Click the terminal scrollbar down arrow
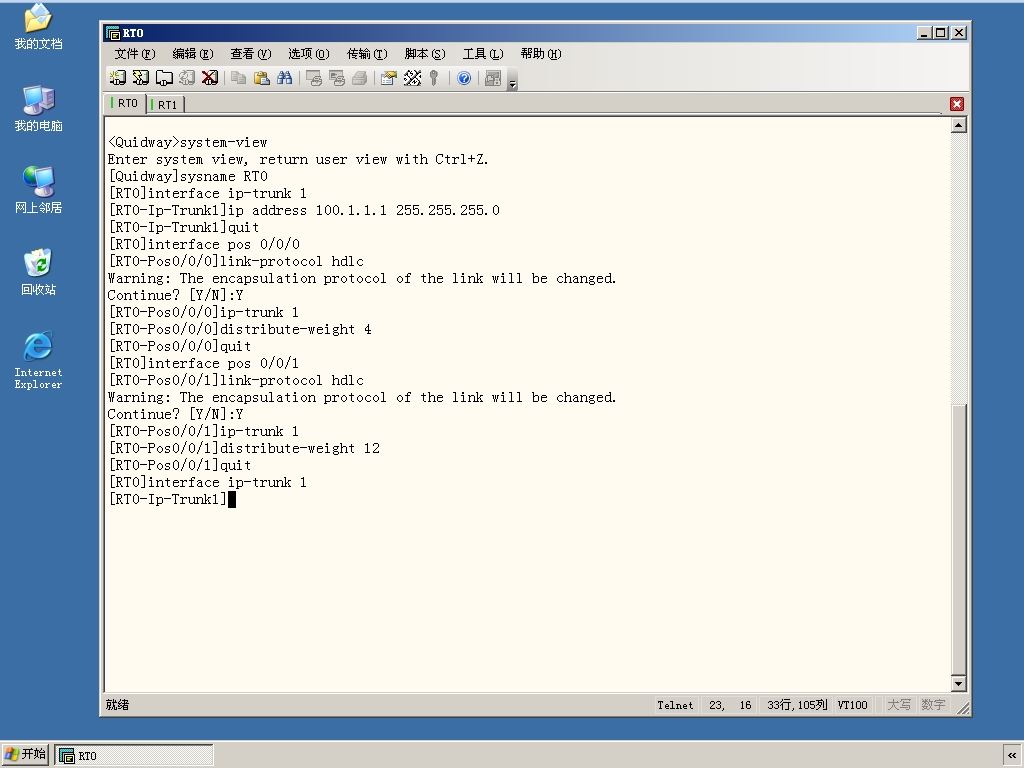The image size is (1024, 768). click(x=958, y=684)
